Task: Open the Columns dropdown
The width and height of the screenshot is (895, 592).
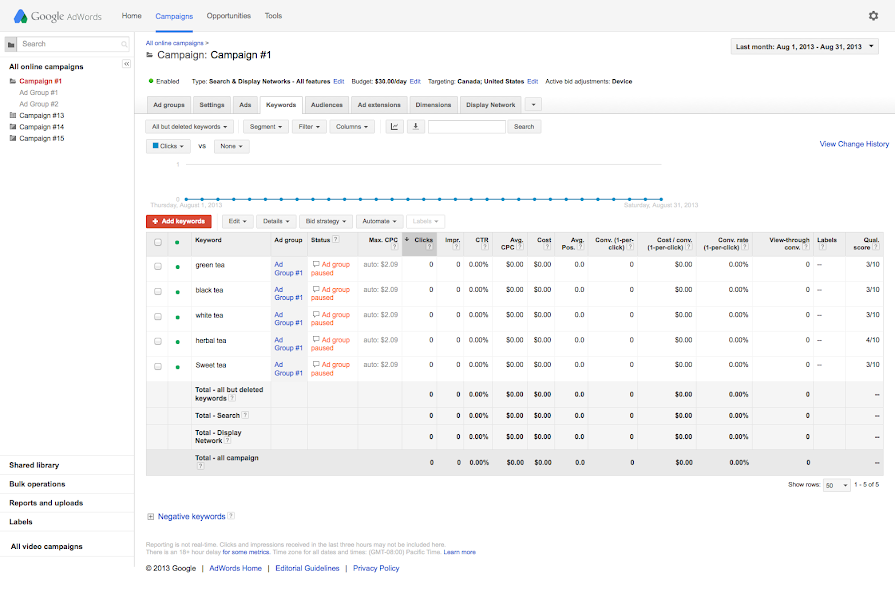Action: click(x=352, y=127)
